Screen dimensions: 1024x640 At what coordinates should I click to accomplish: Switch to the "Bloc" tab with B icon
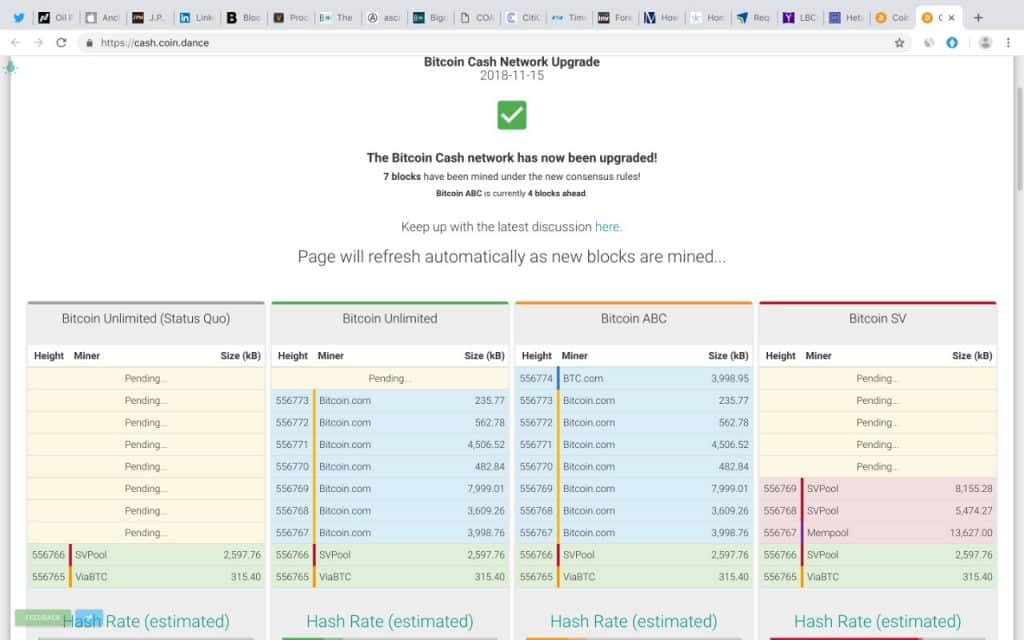(244, 18)
